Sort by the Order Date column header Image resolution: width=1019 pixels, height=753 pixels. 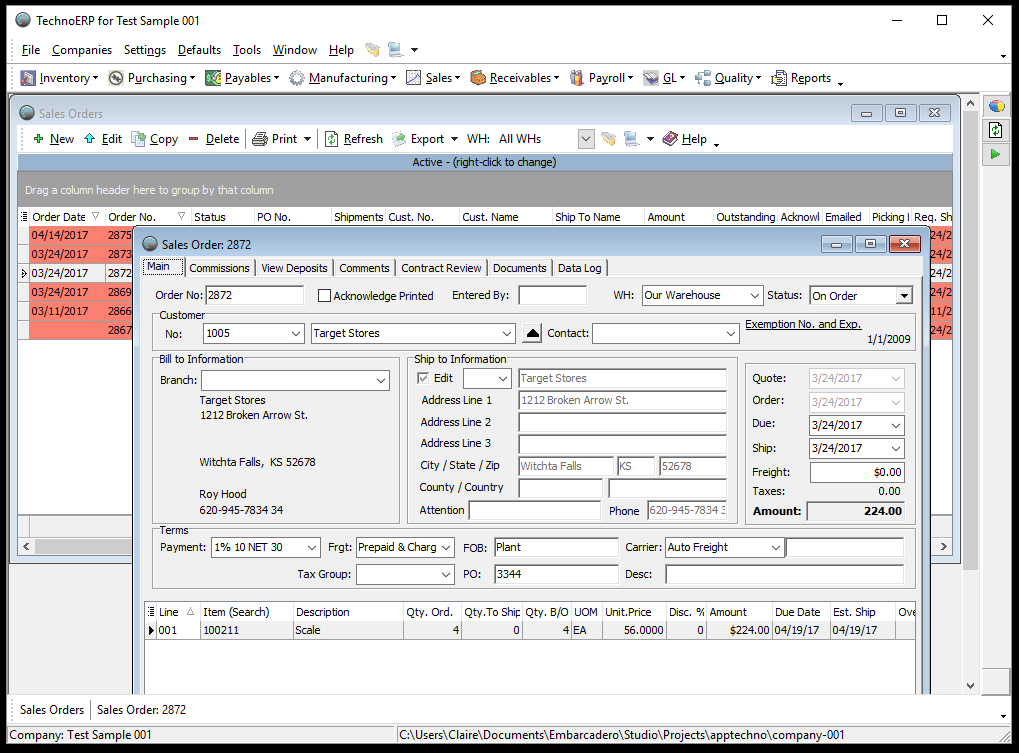pos(66,217)
